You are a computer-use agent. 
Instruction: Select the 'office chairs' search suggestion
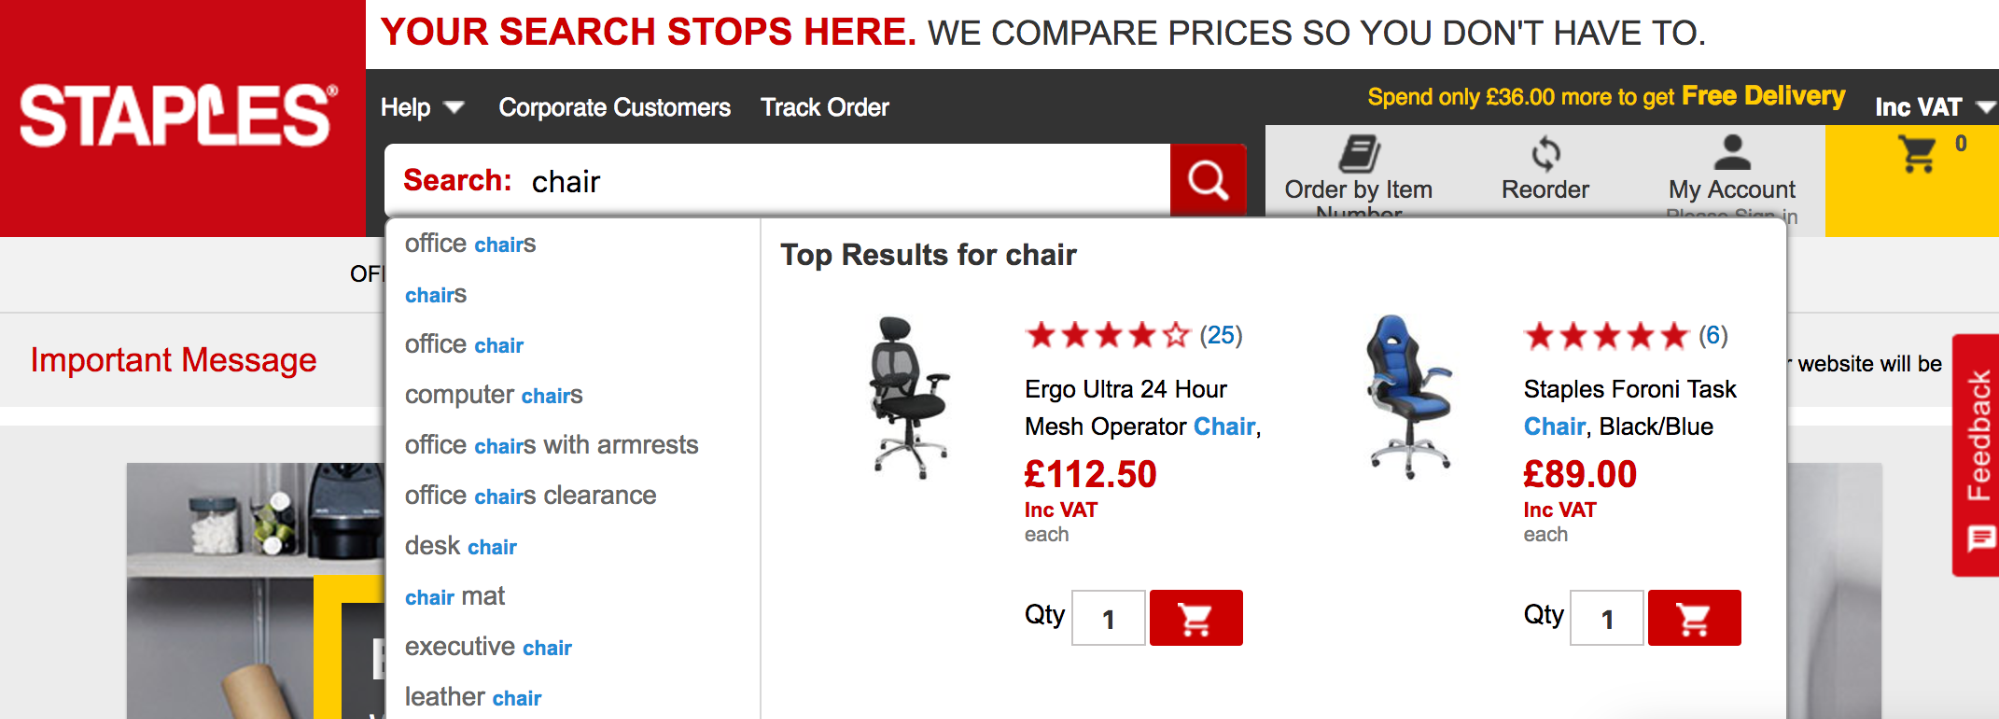point(470,244)
